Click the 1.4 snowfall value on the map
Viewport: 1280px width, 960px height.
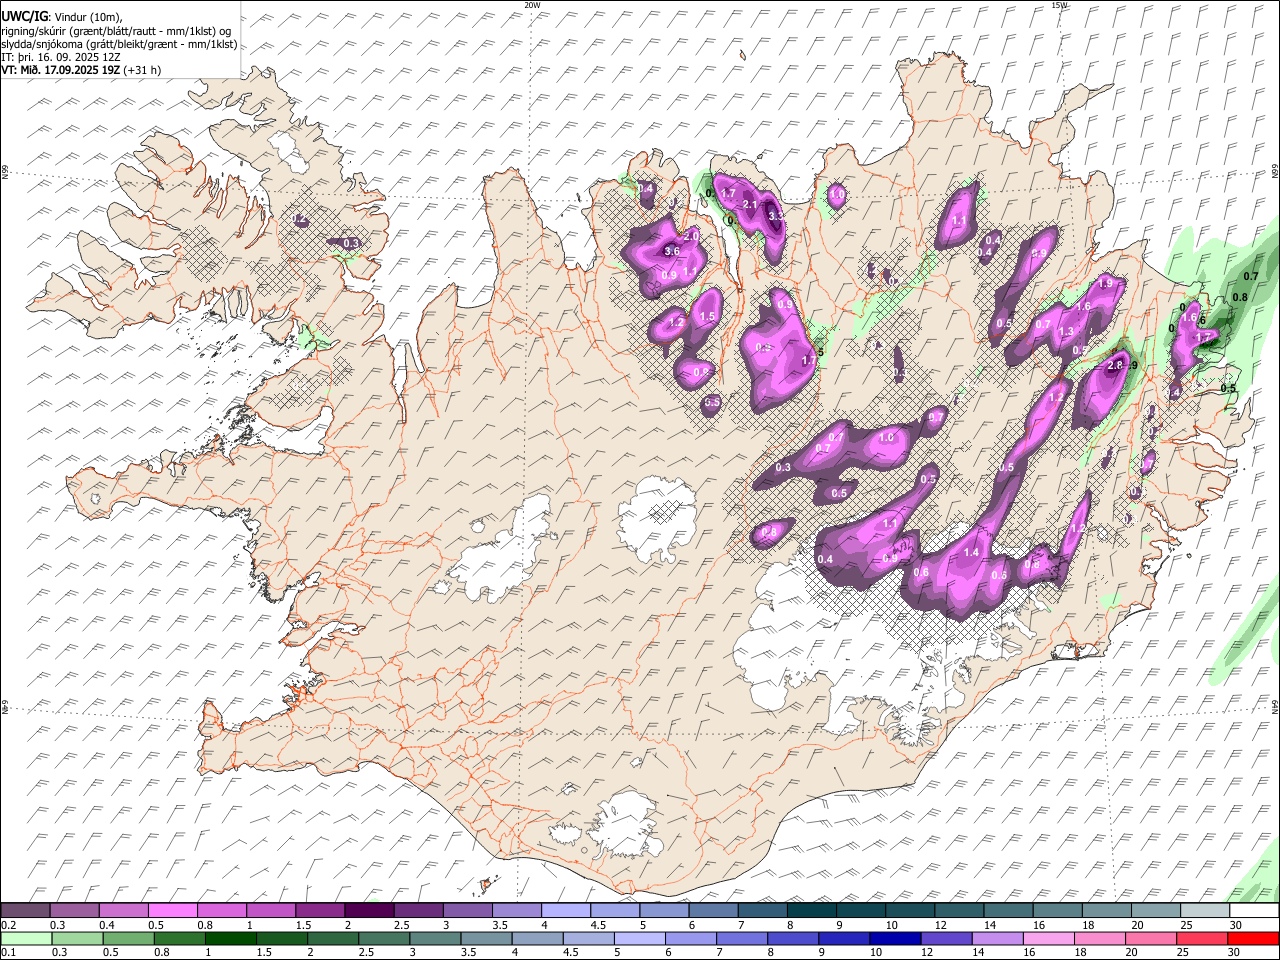click(x=971, y=553)
